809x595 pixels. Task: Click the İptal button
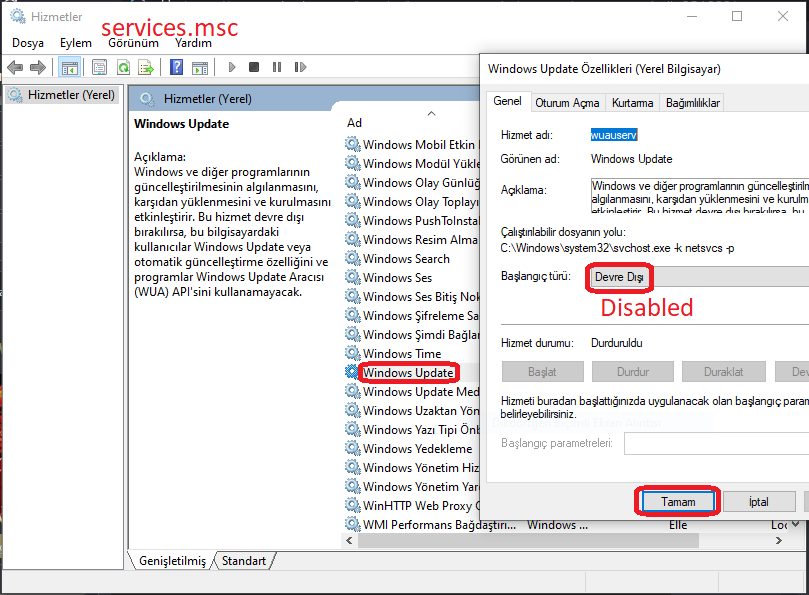759,502
